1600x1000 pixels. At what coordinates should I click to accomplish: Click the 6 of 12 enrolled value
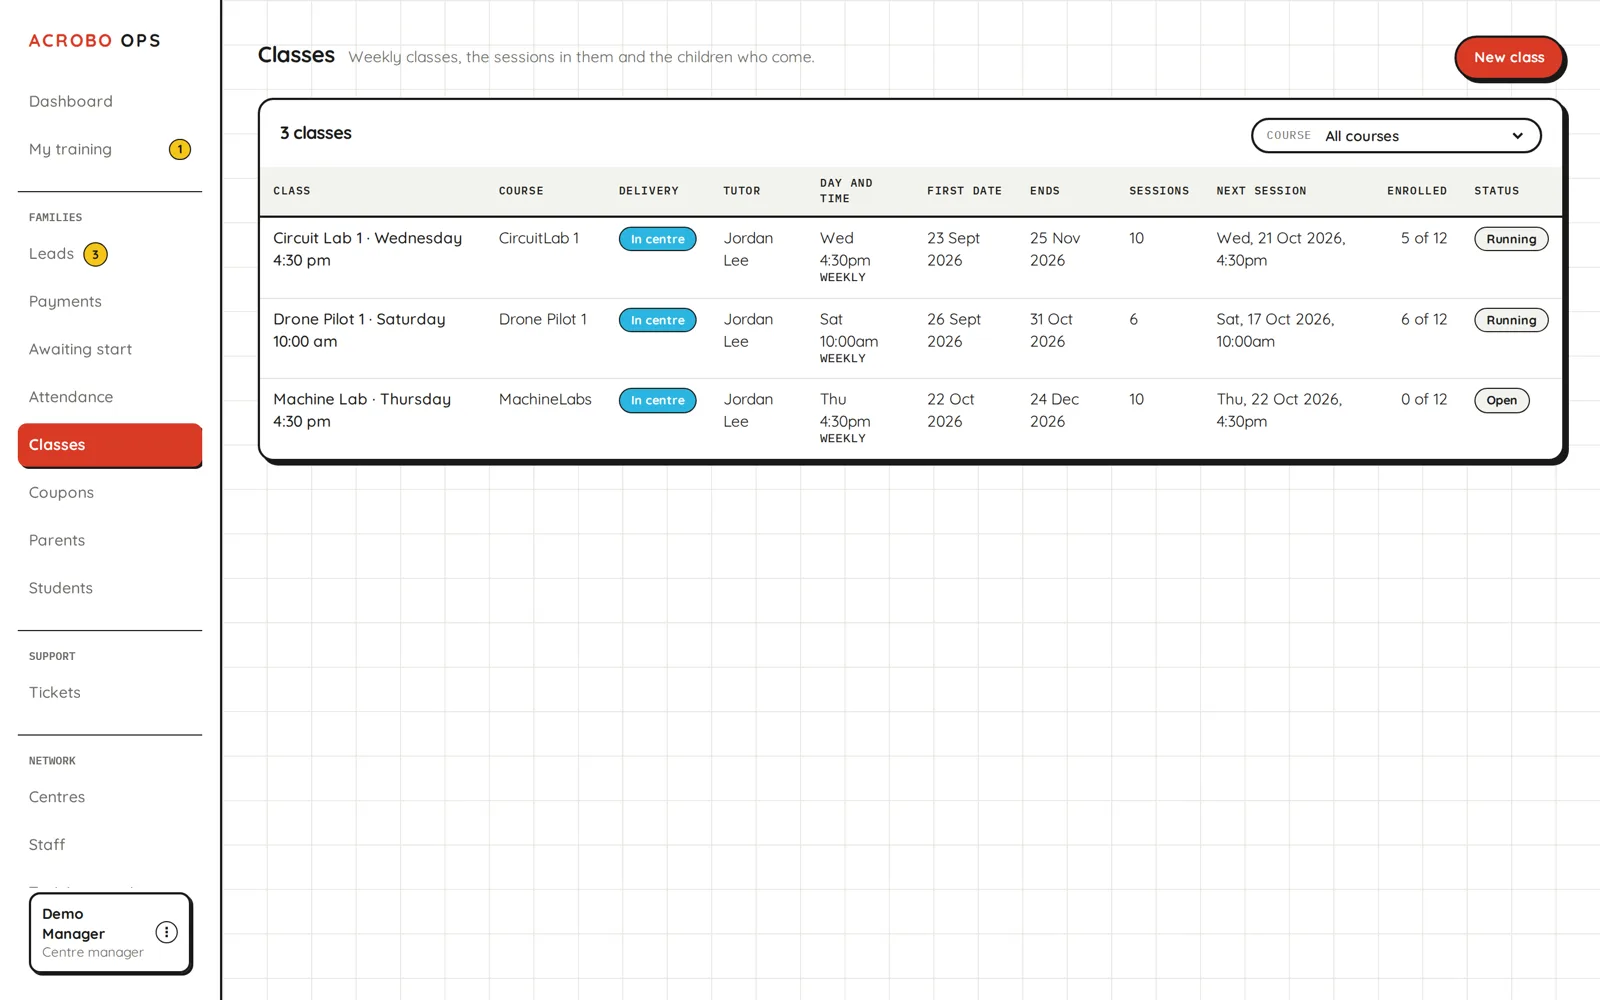1424,319
